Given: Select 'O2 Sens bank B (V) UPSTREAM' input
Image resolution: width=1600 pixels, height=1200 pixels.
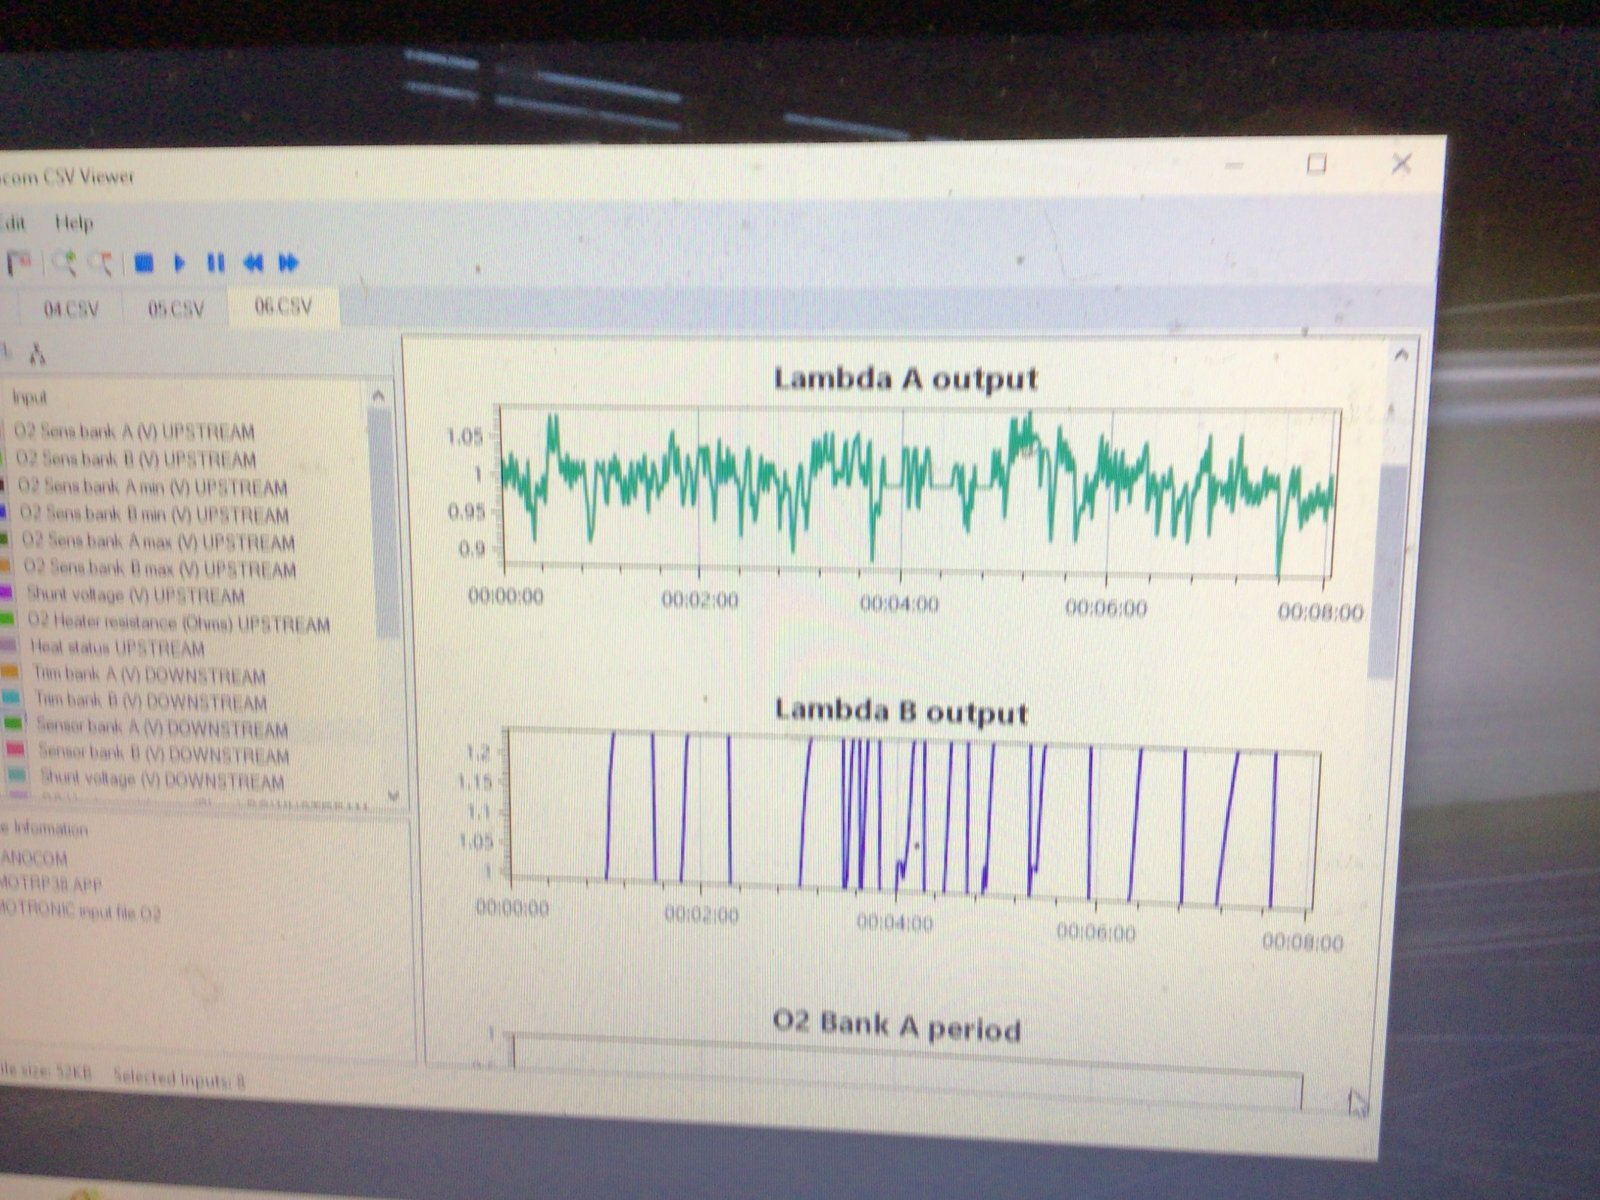Looking at the screenshot, I should (x=136, y=459).
